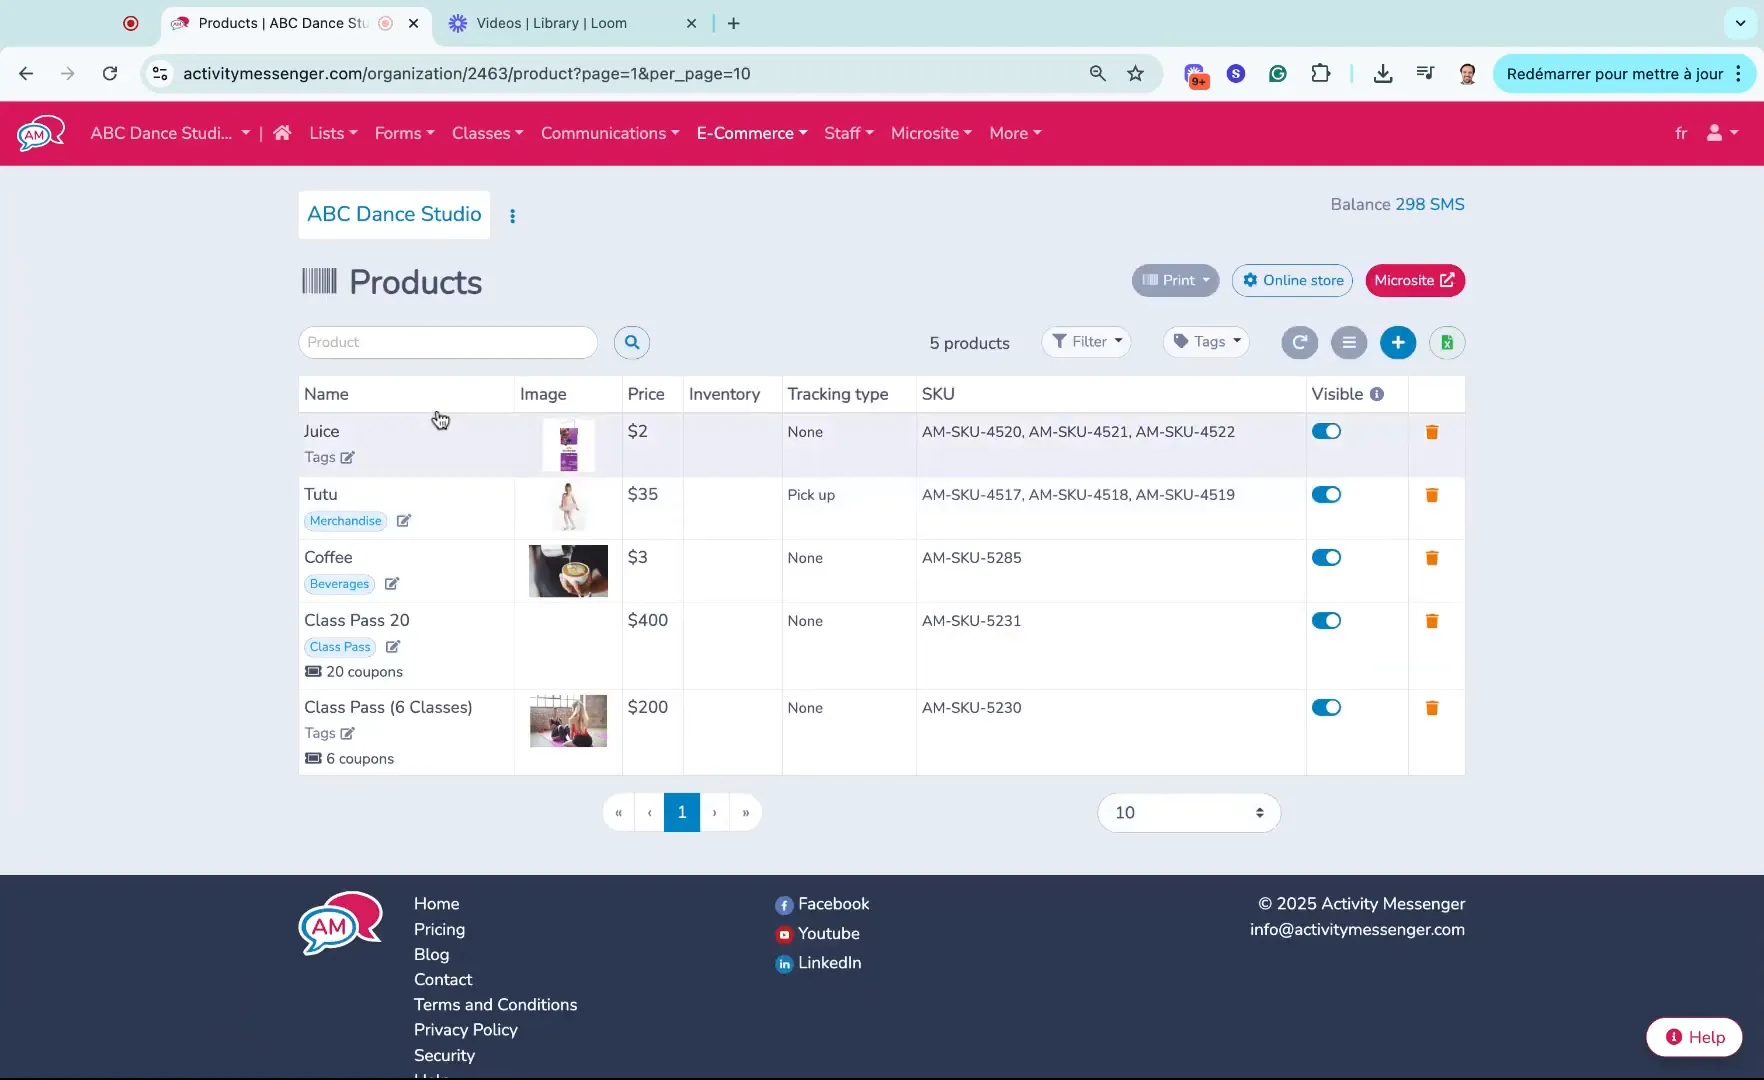This screenshot has width=1764, height=1080.
Task: Disable visibility of the Tutu product
Action: tap(1326, 495)
